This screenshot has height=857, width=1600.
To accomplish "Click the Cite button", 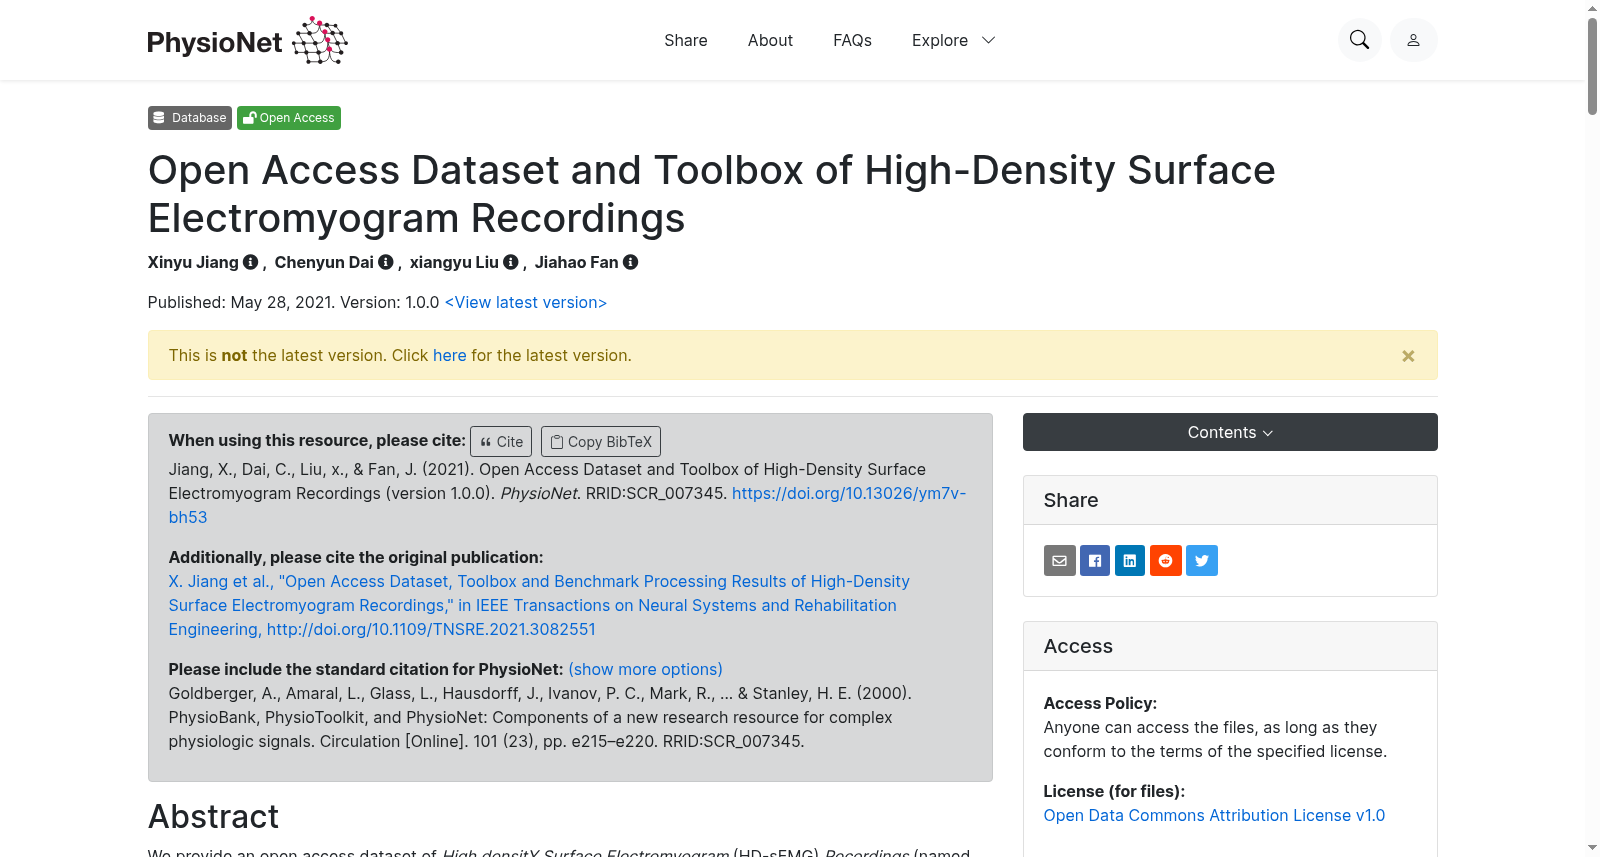I will coord(501,441).
